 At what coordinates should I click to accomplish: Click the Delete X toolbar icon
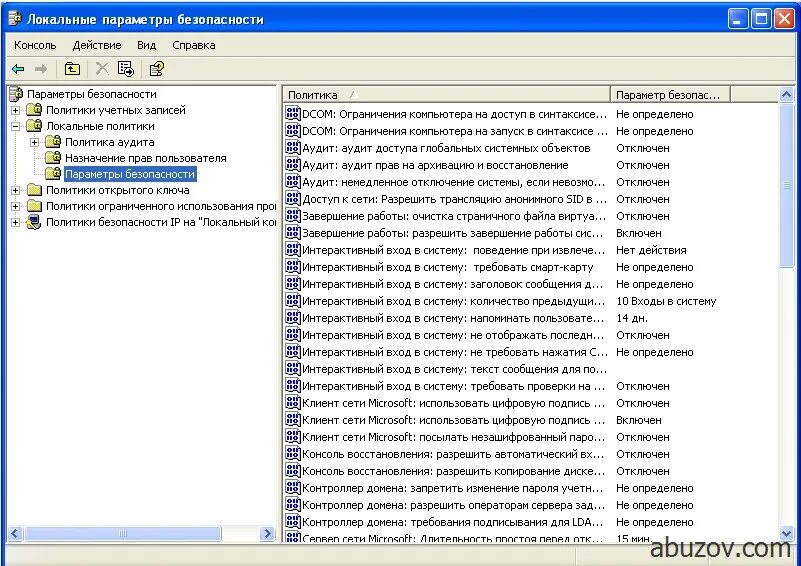[x=102, y=68]
